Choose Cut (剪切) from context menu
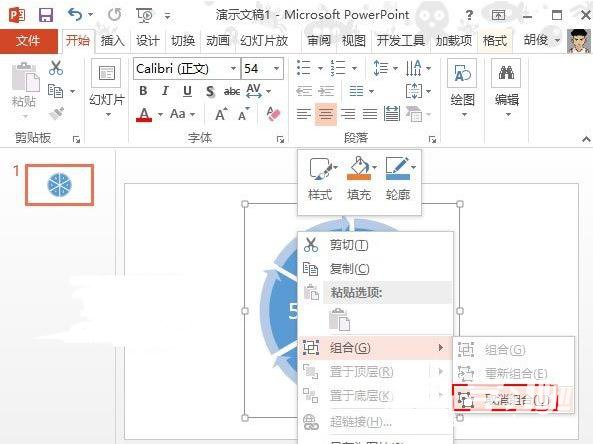This screenshot has width=593, height=444. (376, 245)
